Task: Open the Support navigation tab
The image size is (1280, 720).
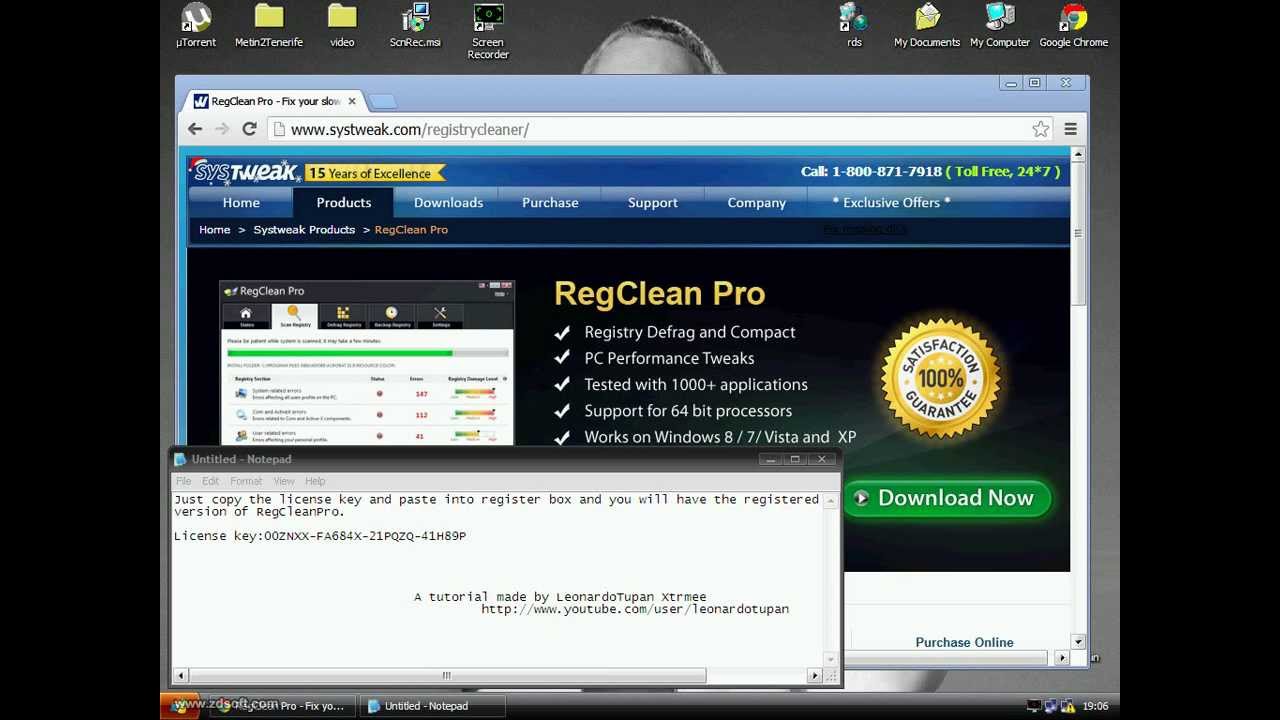Action: tap(653, 203)
